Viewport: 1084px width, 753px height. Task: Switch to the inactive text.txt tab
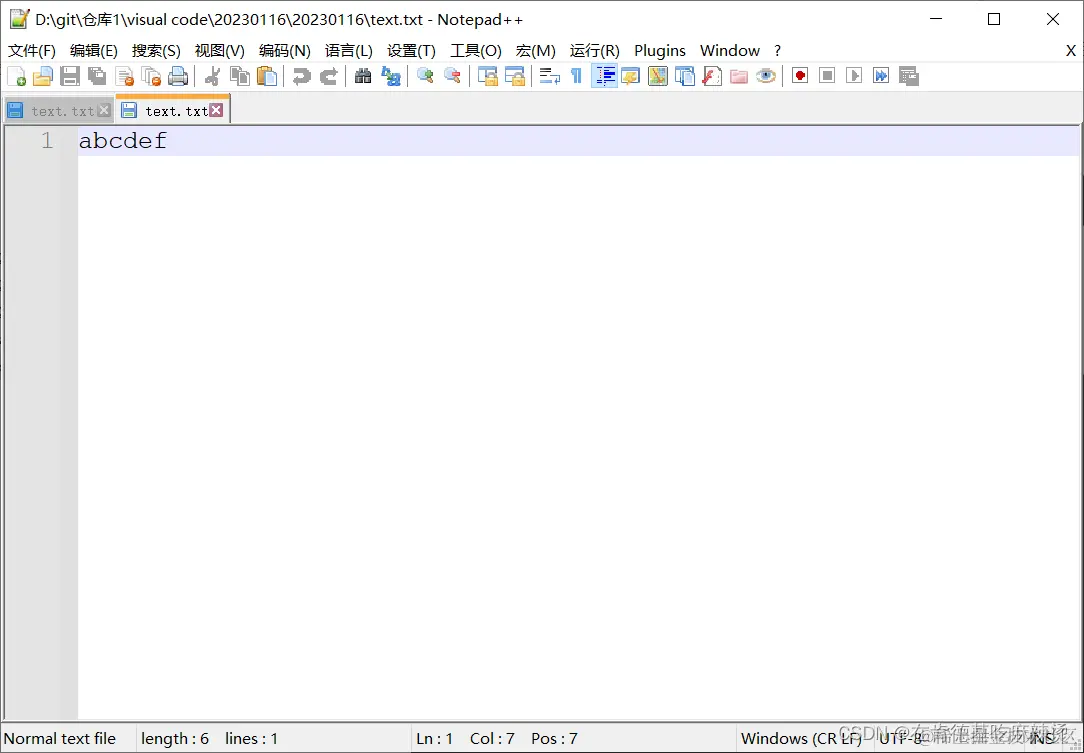pyautogui.click(x=57, y=111)
